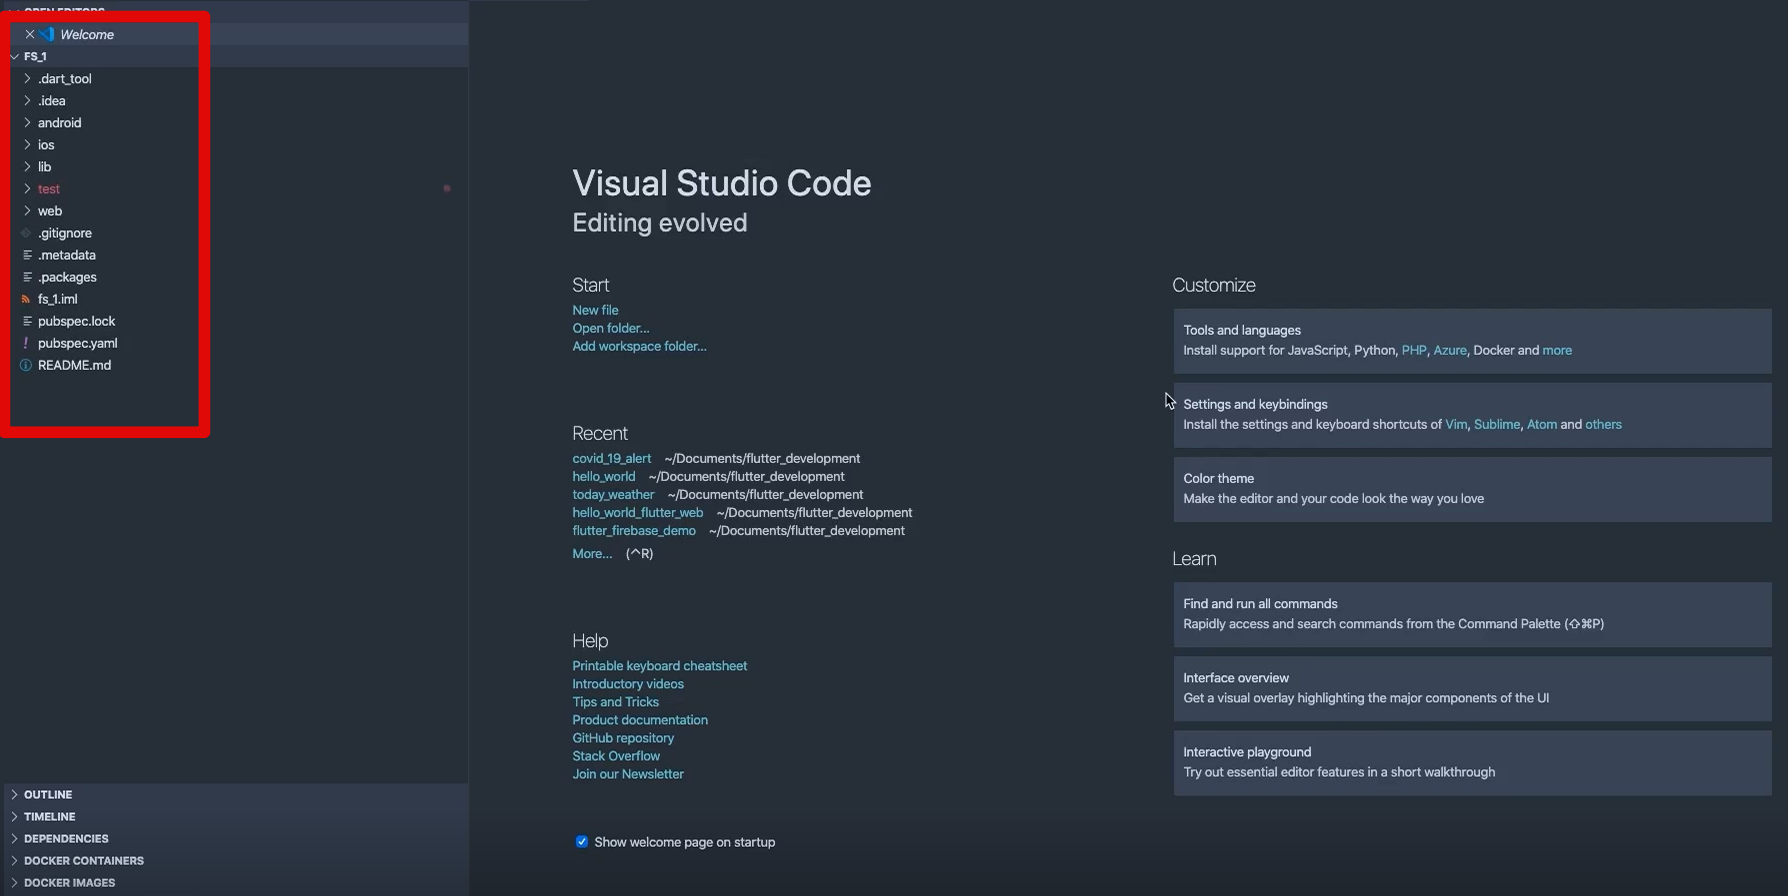Expand the ios folder
Image resolution: width=1788 pixels, height=896 pixels.
(x=27, y=144)
